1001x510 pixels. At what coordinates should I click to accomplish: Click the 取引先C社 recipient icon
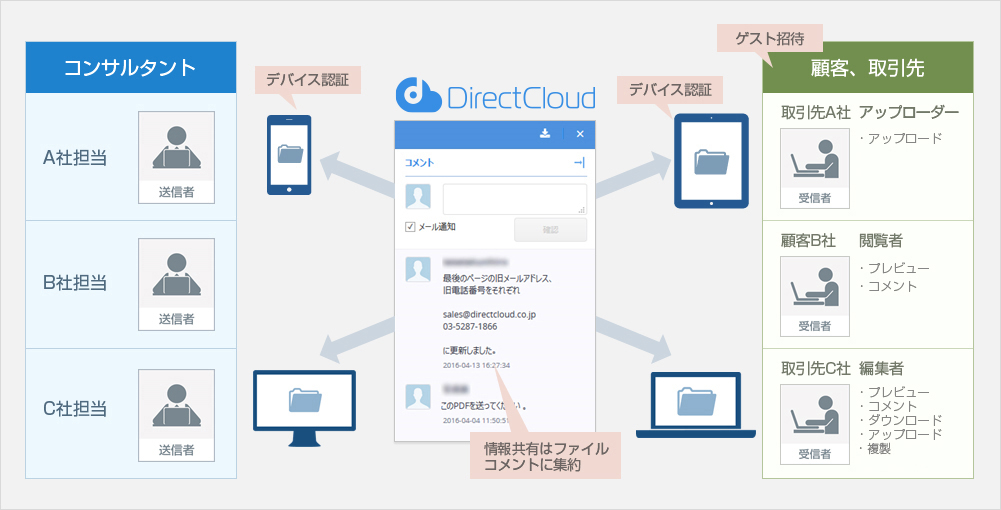[815, 422]
